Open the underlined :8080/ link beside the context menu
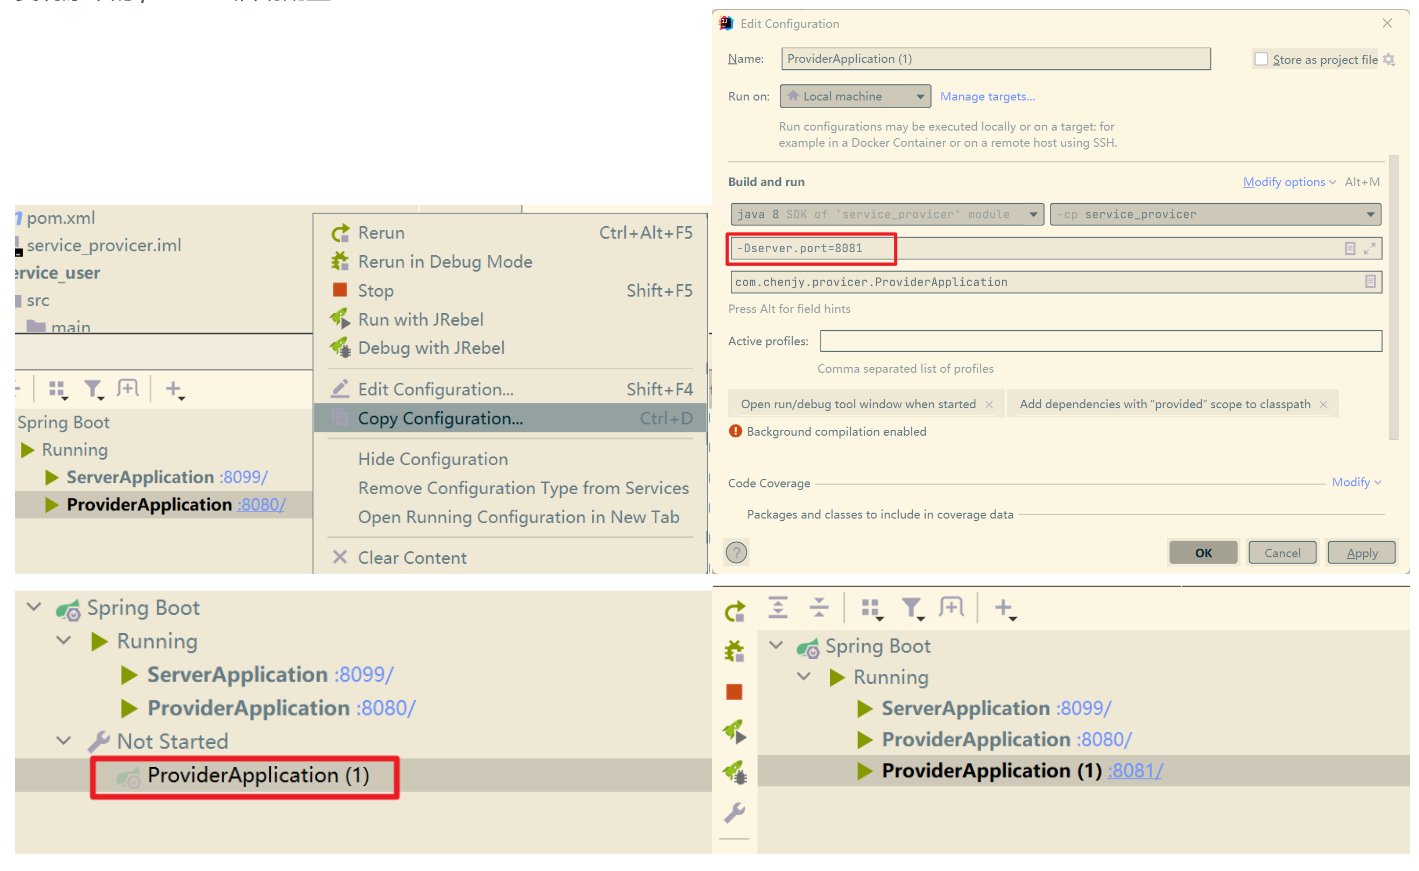The width and height of the screenshot is (1419, 871). click(x=261, y=505)
